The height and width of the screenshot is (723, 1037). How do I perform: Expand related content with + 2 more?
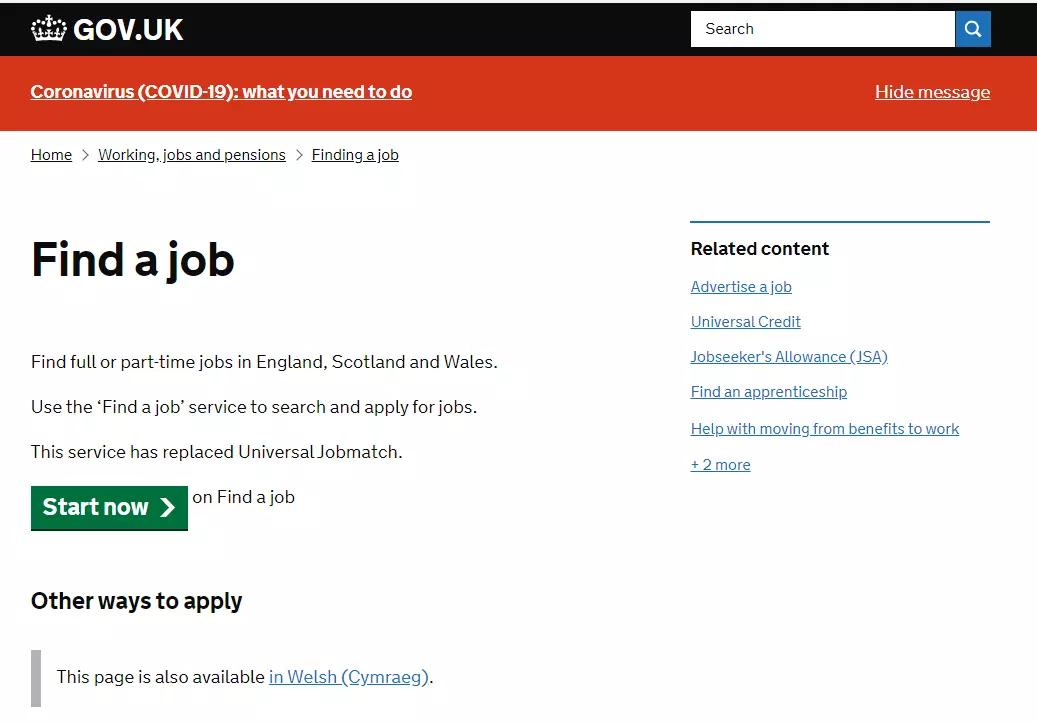[720, 465]
